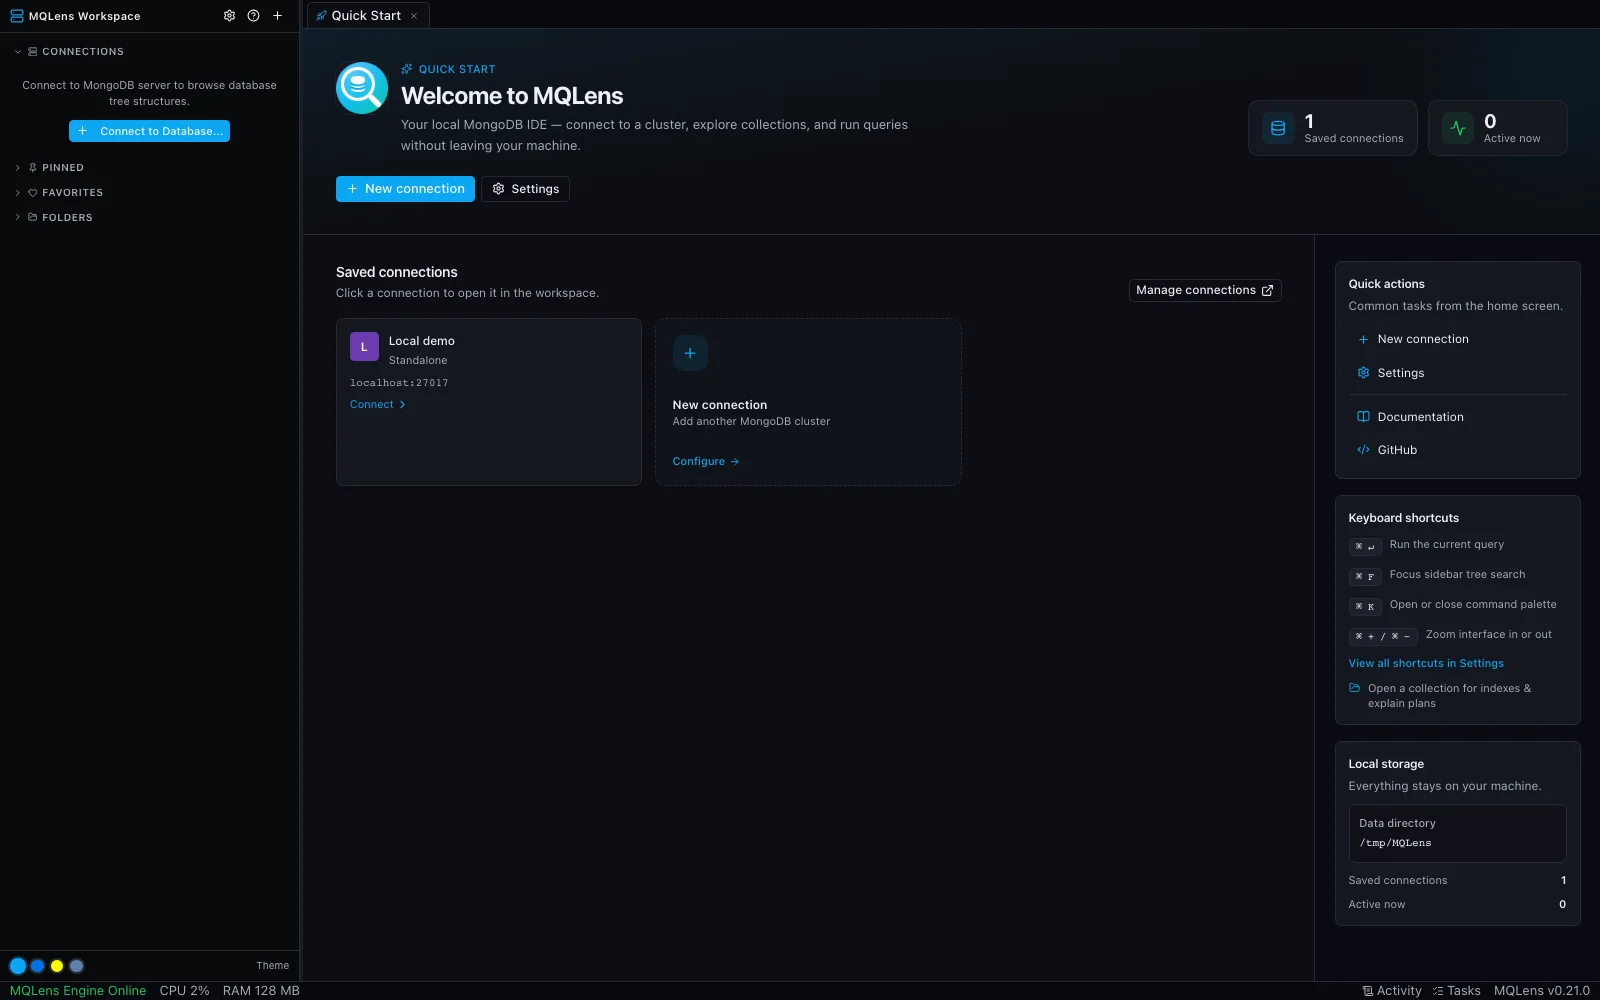Open Manage connections
Image resolution: width=1600 pixels, height=1000 pixels.
click(1205, 290)
